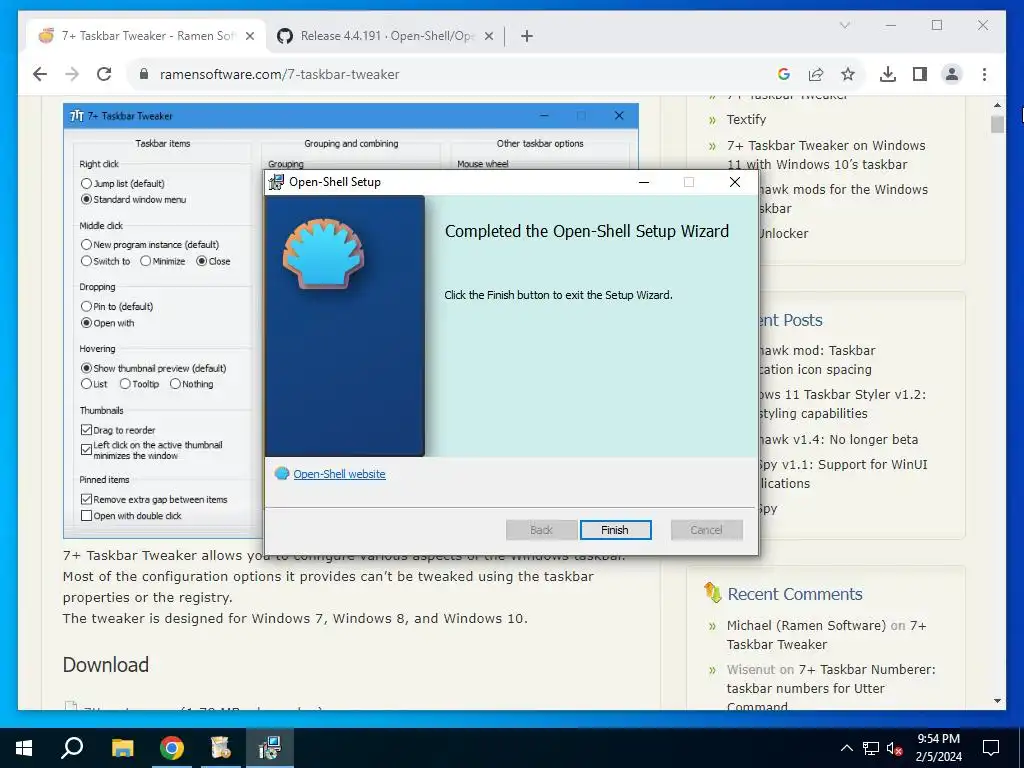Click the Open-Shell Setup title bar icon
1024x768 pixels.
pos(276,182)
